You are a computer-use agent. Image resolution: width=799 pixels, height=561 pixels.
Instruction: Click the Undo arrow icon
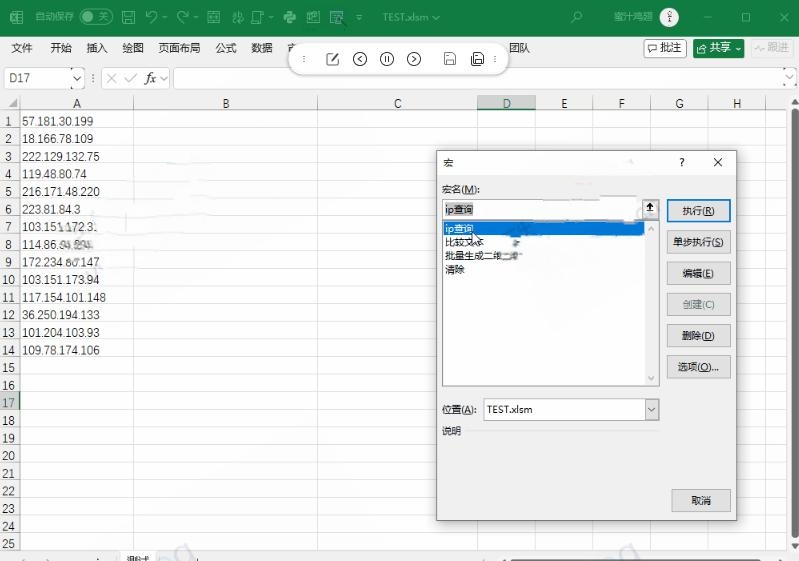point(151,17)
